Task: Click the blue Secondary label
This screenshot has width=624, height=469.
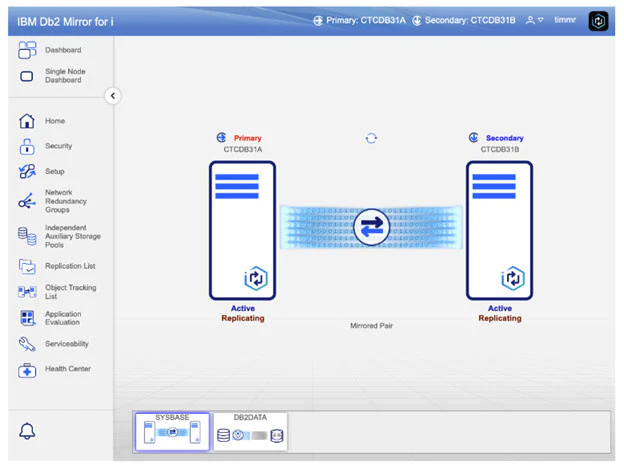Action: click(x=505, y=138)
